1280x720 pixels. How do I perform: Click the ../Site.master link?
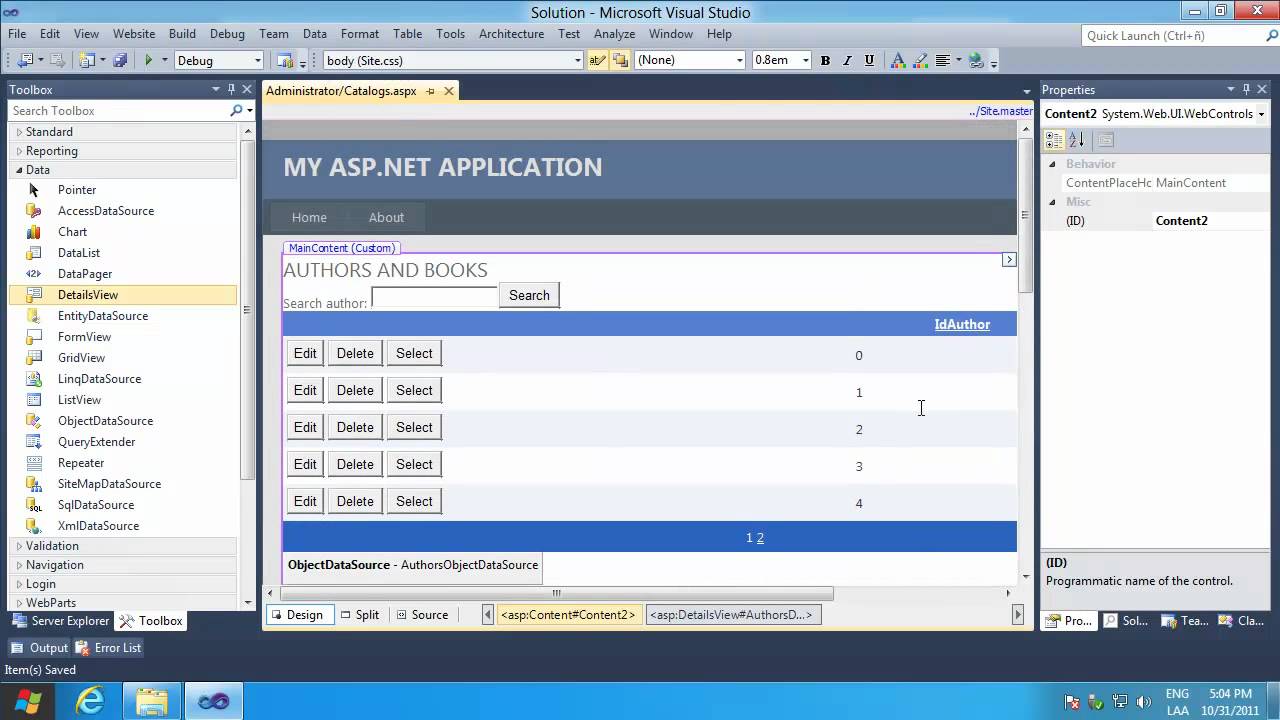point(1001,111)
